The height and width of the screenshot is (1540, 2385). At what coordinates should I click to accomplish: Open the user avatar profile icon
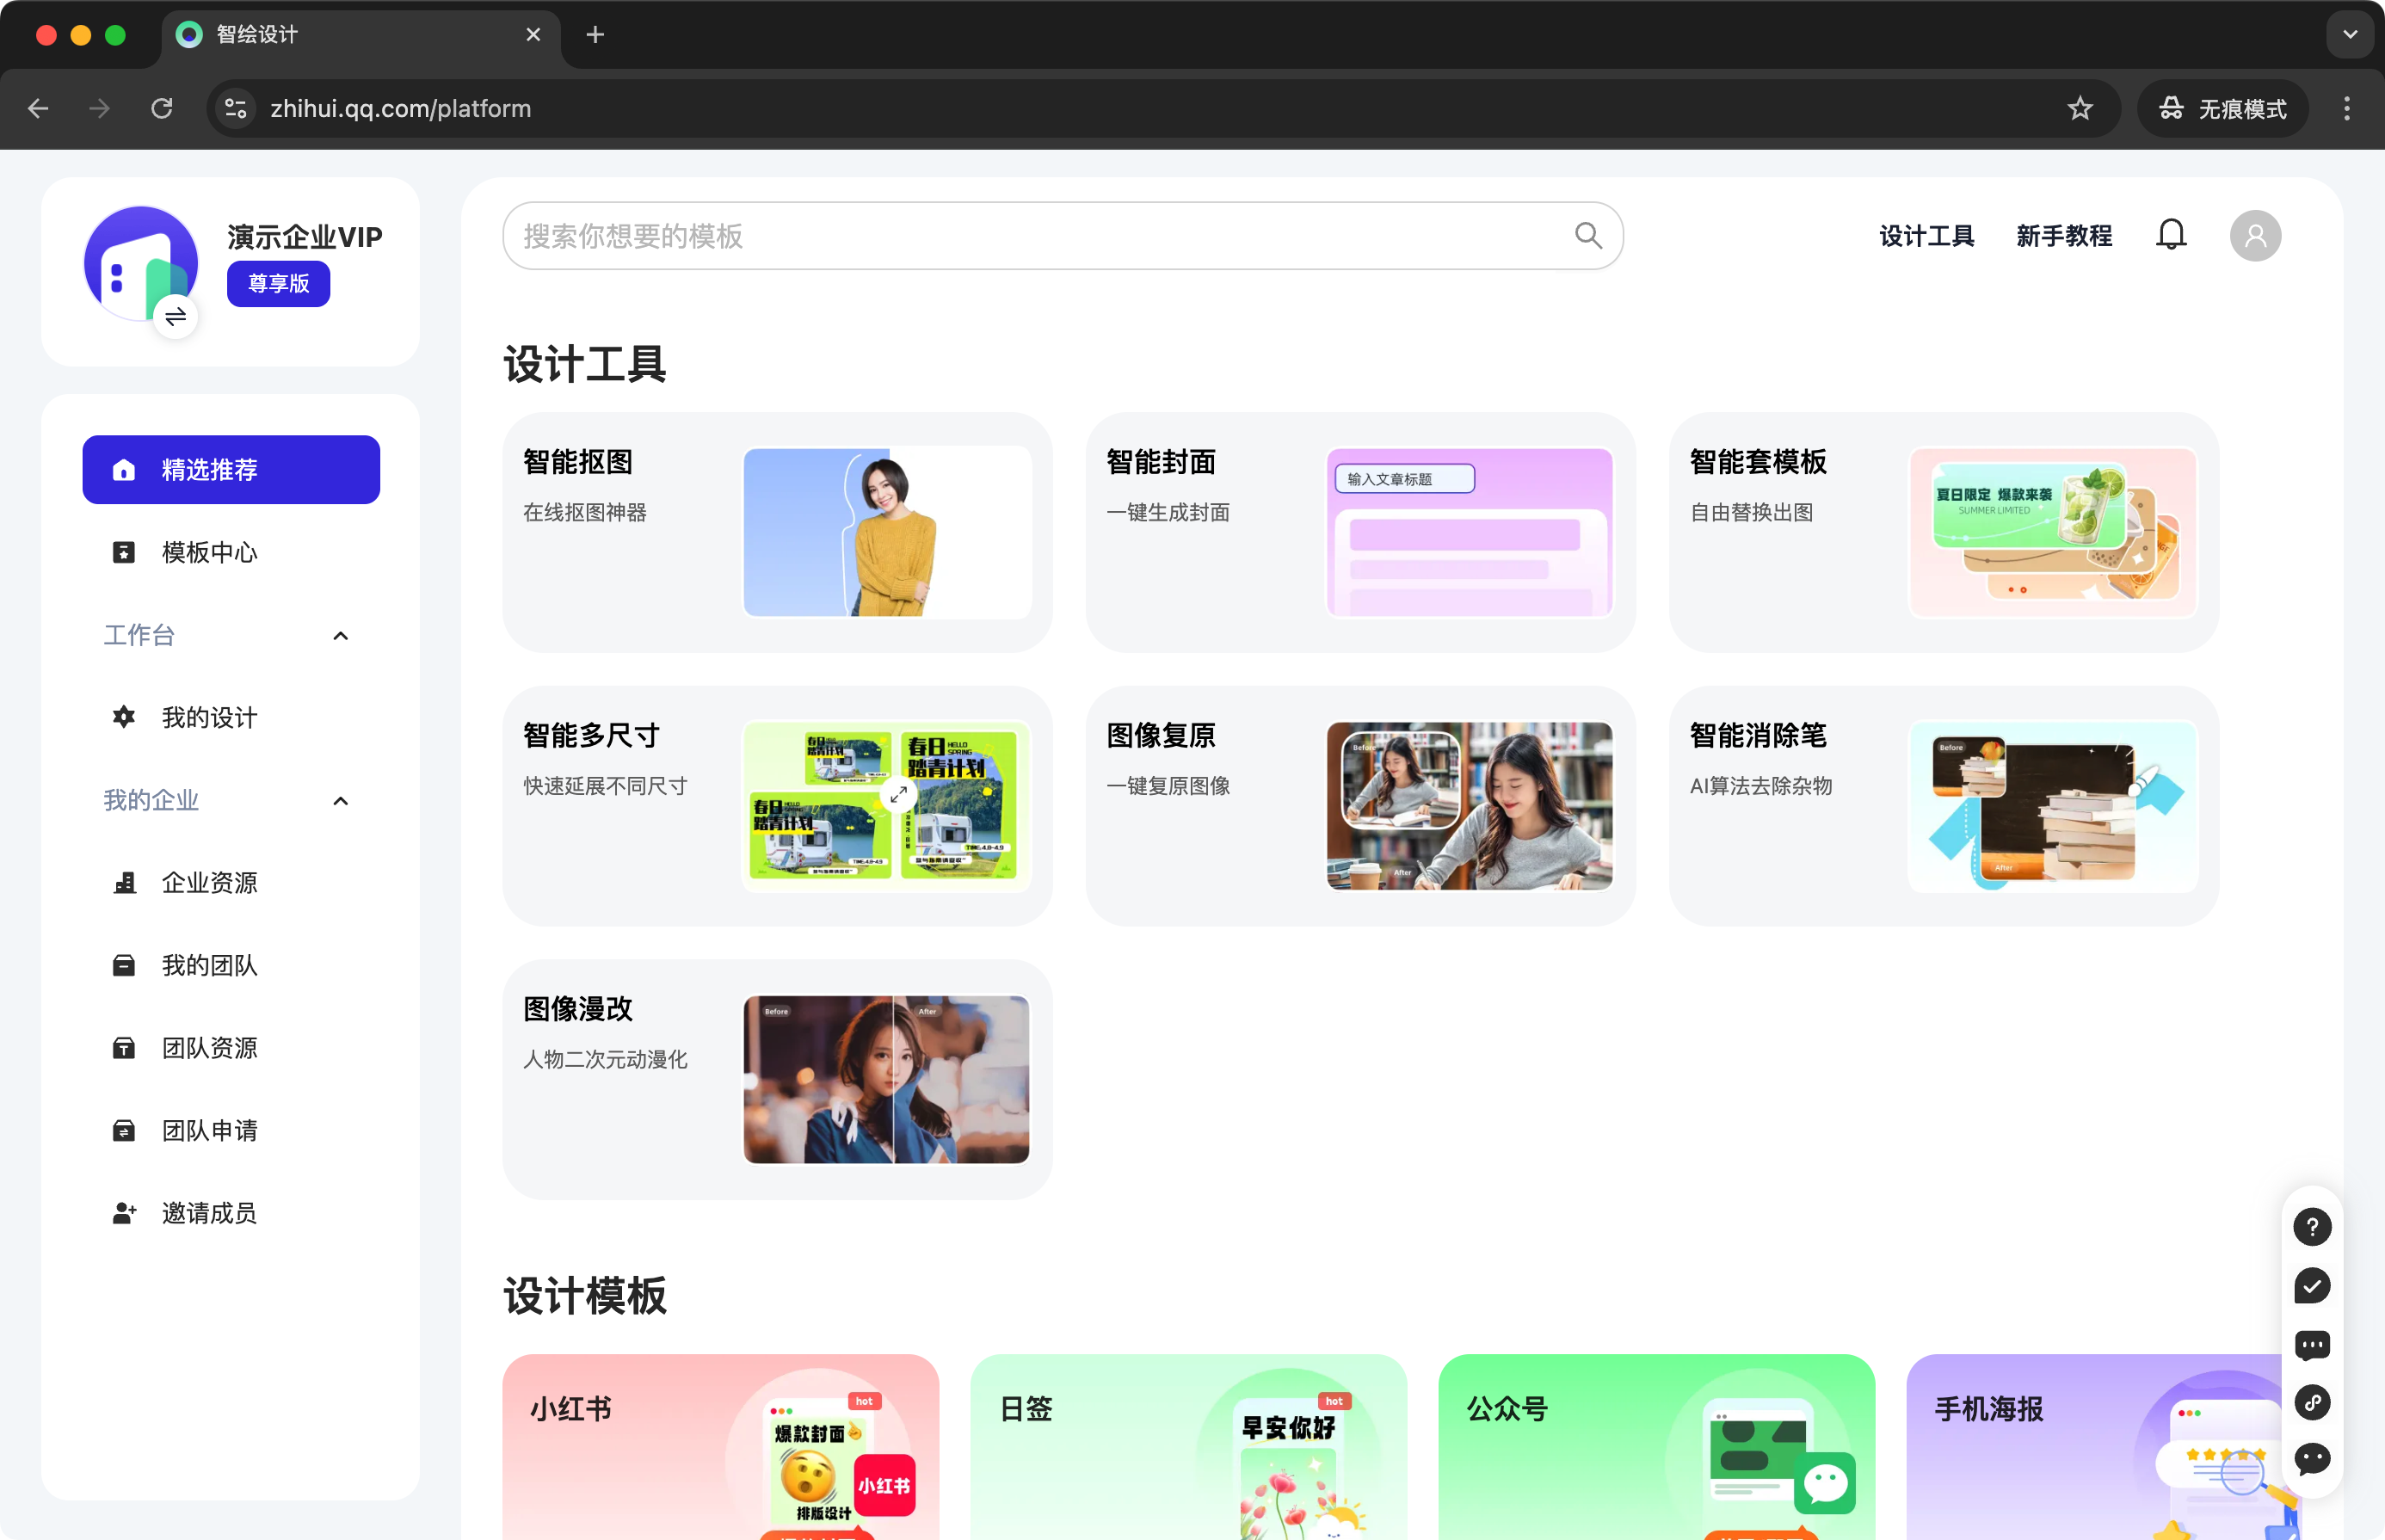[x=2254, y=236]
